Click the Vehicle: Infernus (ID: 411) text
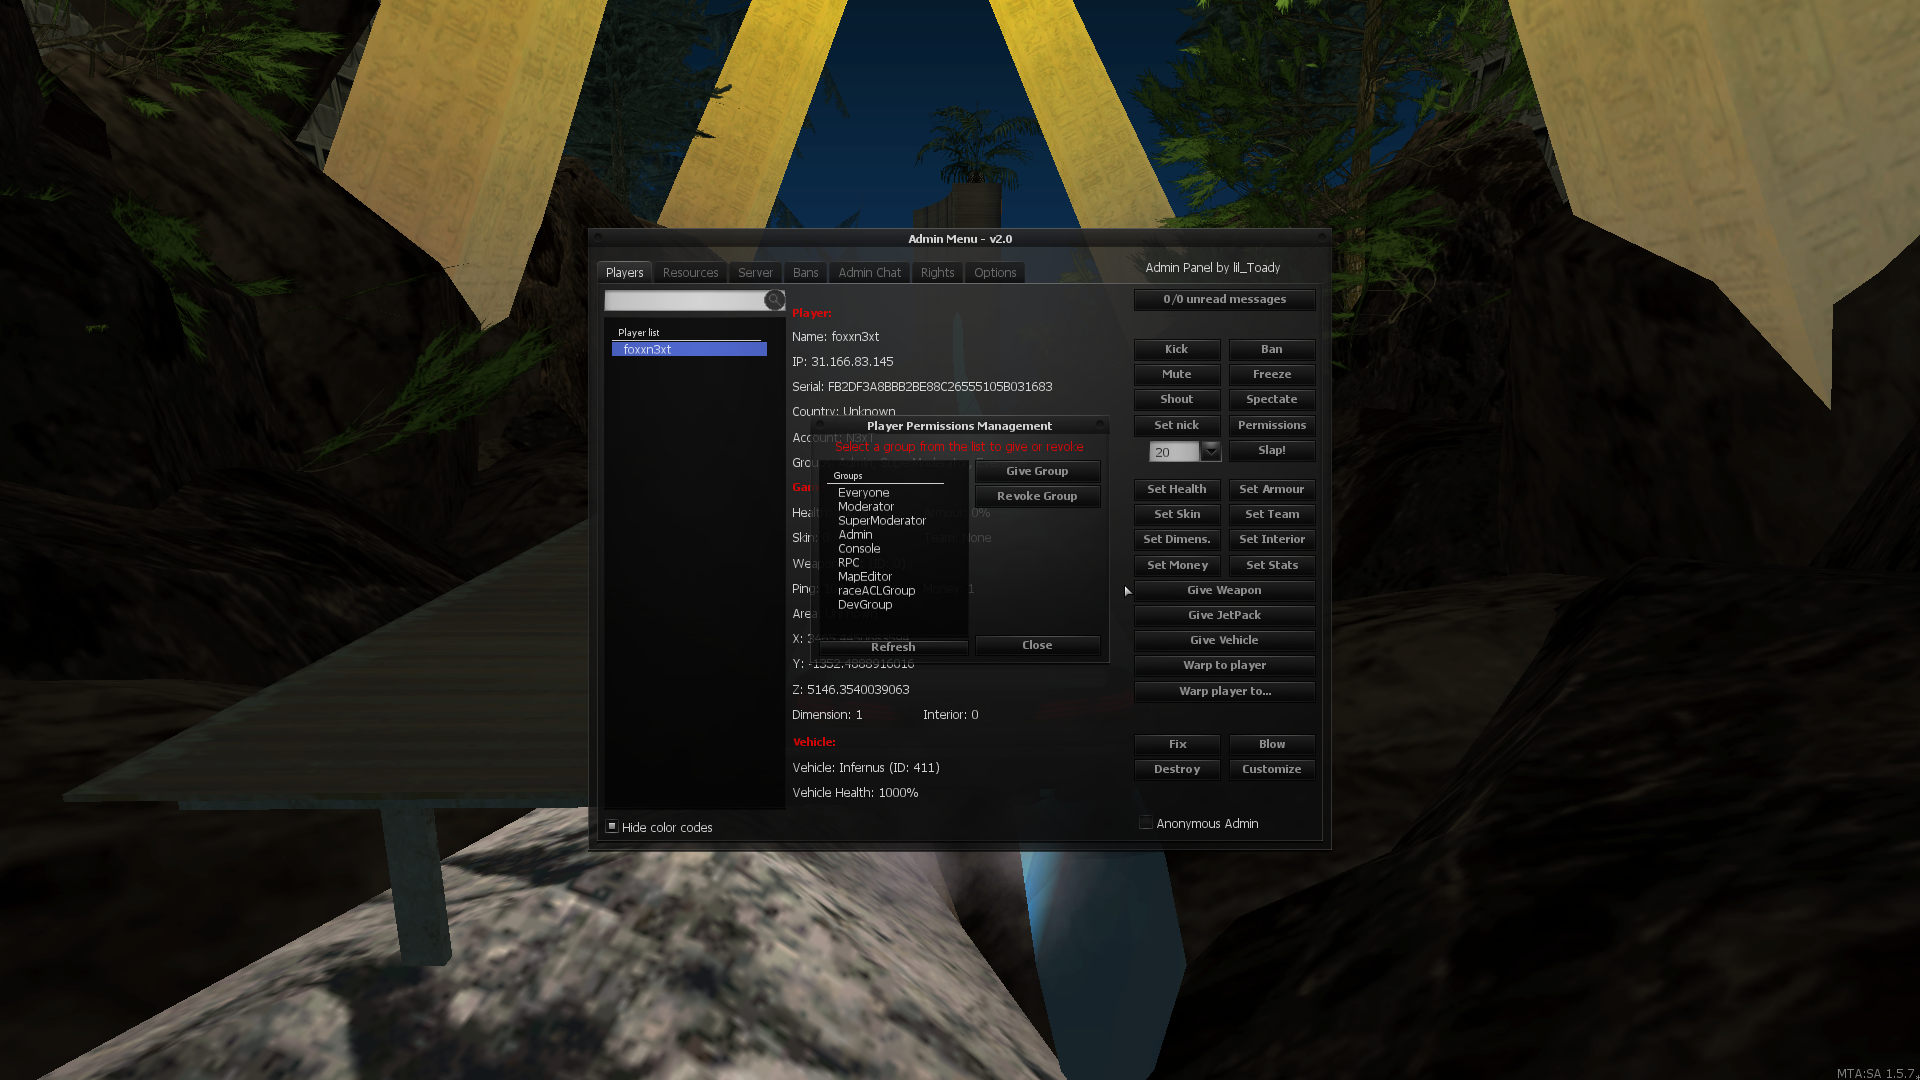This screenshot has height=1080, width=1920. click(x=866, y=767)
